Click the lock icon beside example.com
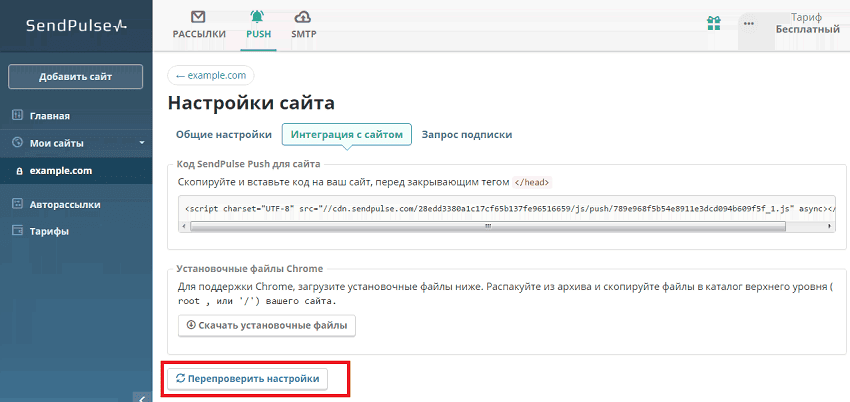Viewport: 850px width, 402px height. click(17, 171)
